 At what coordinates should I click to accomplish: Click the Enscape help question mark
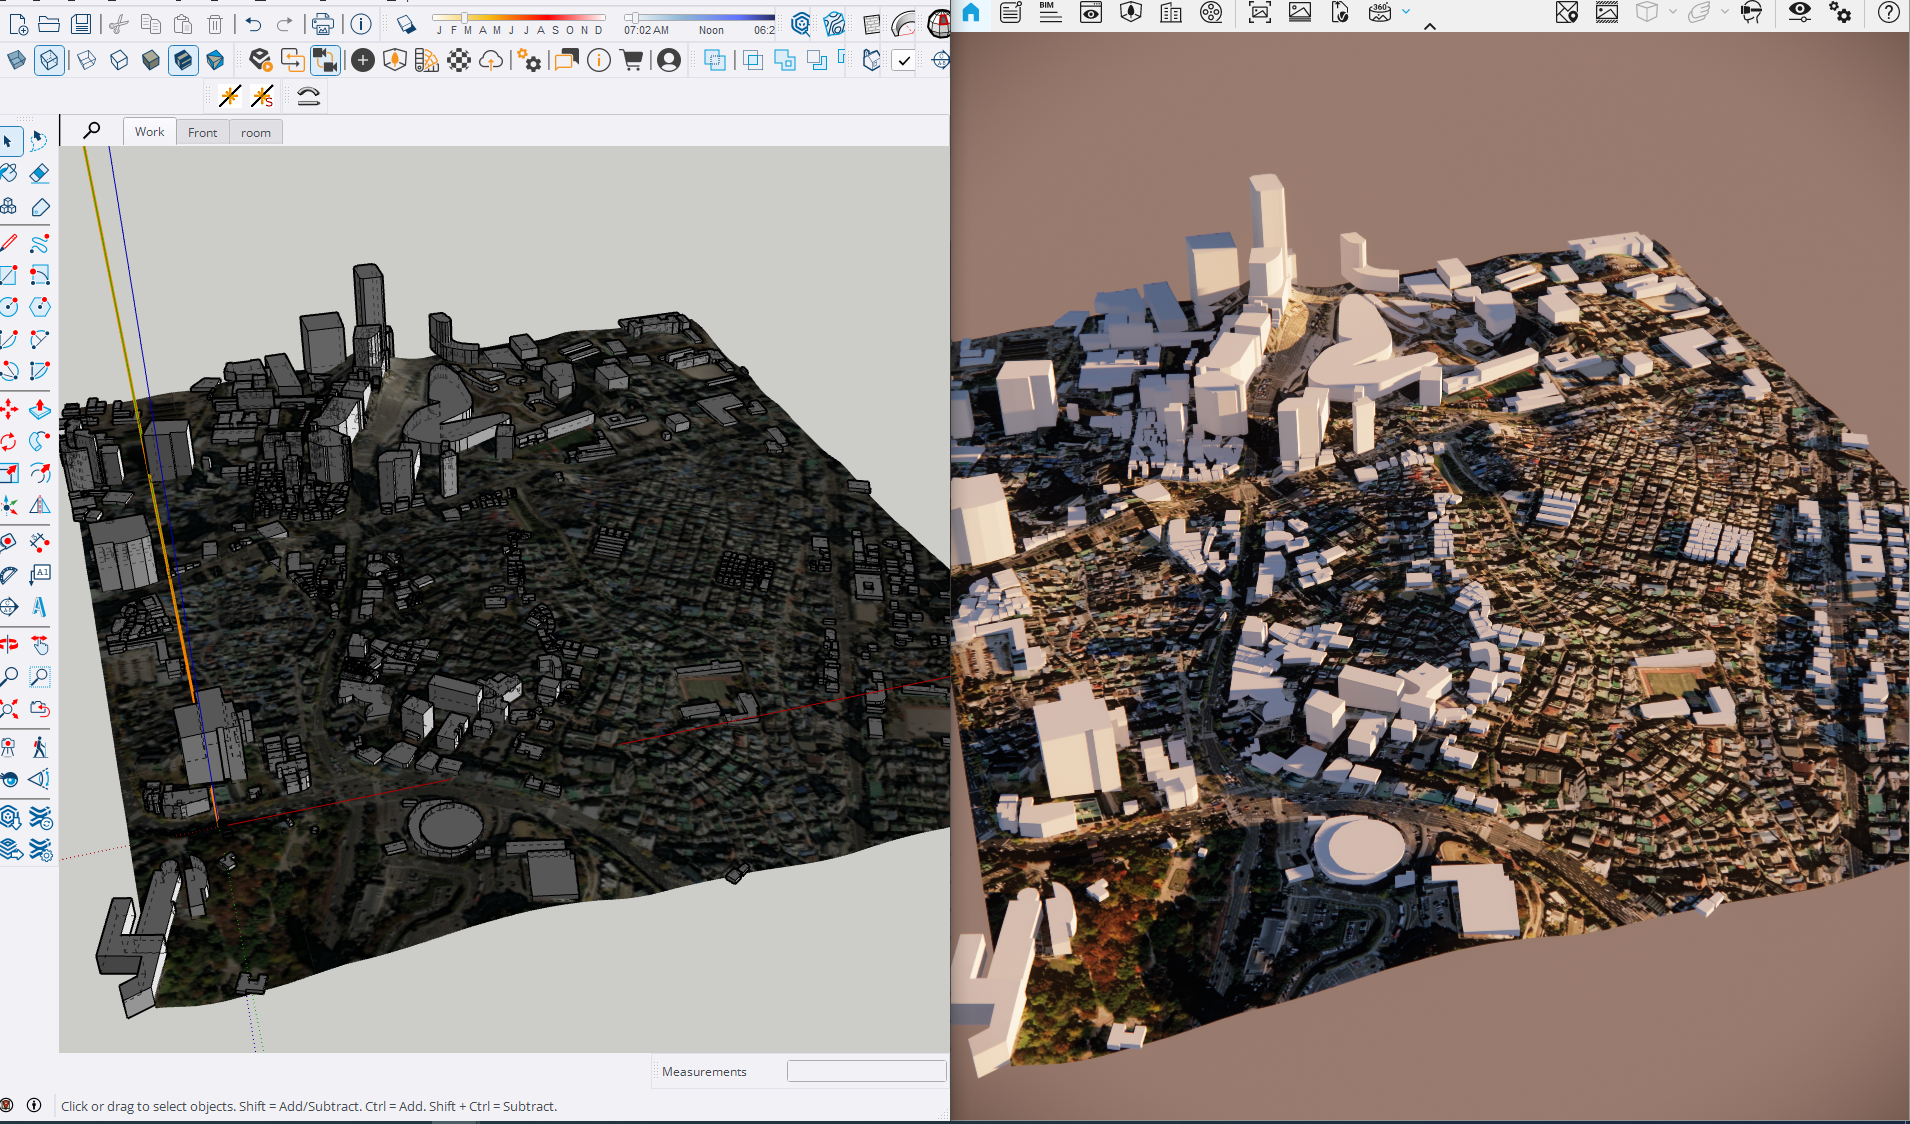(1888, 13)
